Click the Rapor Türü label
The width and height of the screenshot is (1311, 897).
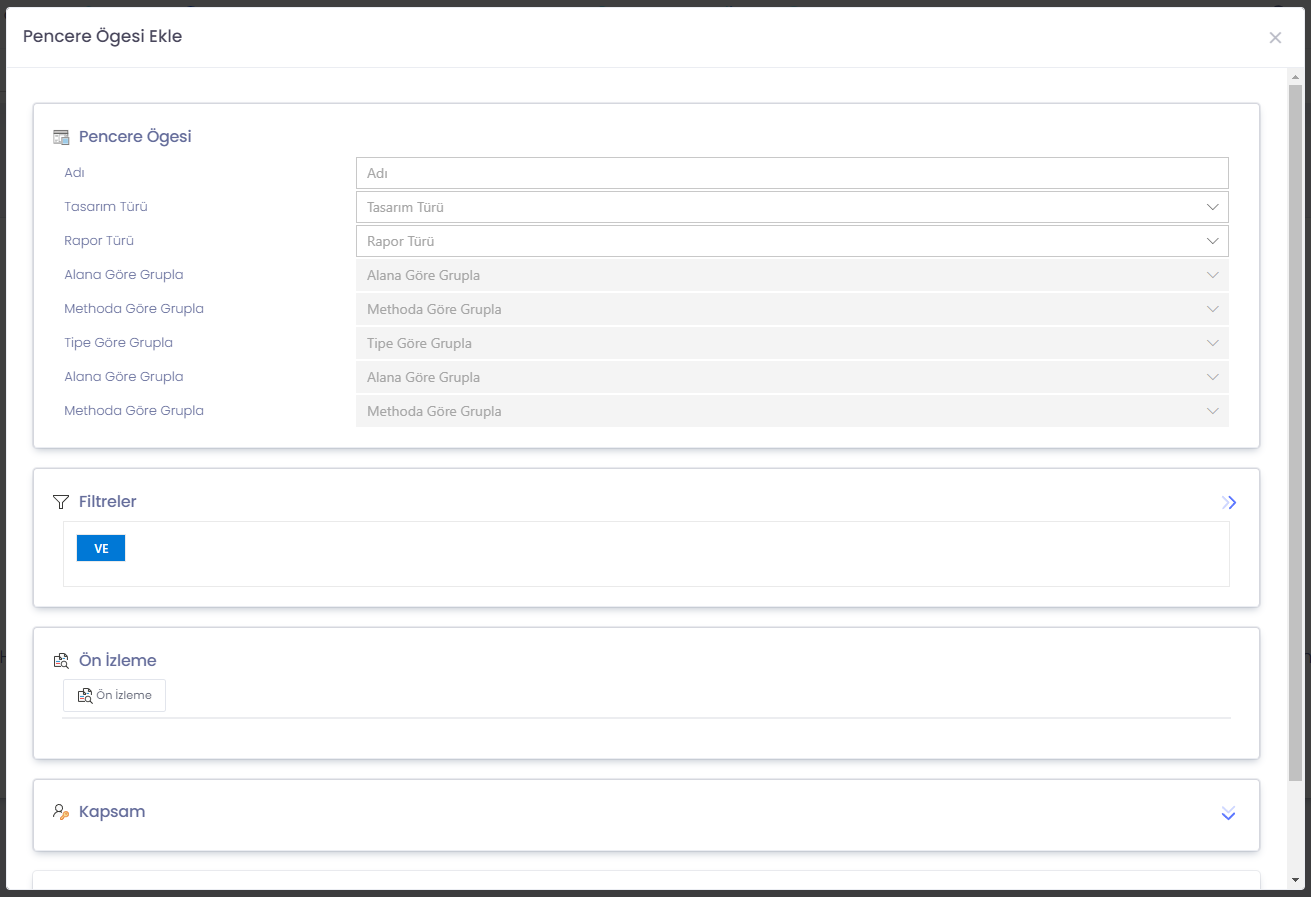click(x=99, y=241)
